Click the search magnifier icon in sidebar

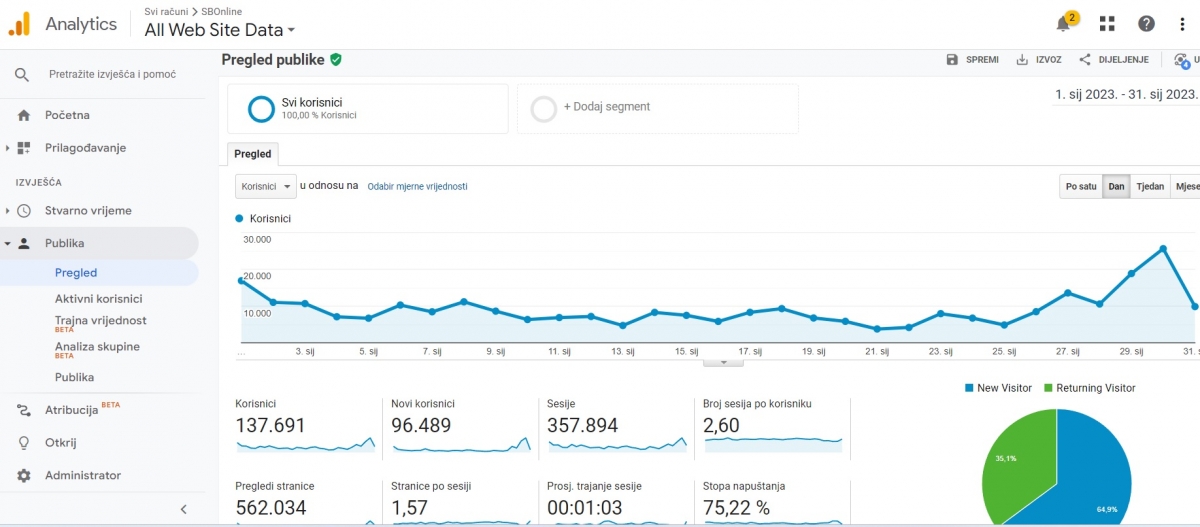click(22, 74)
